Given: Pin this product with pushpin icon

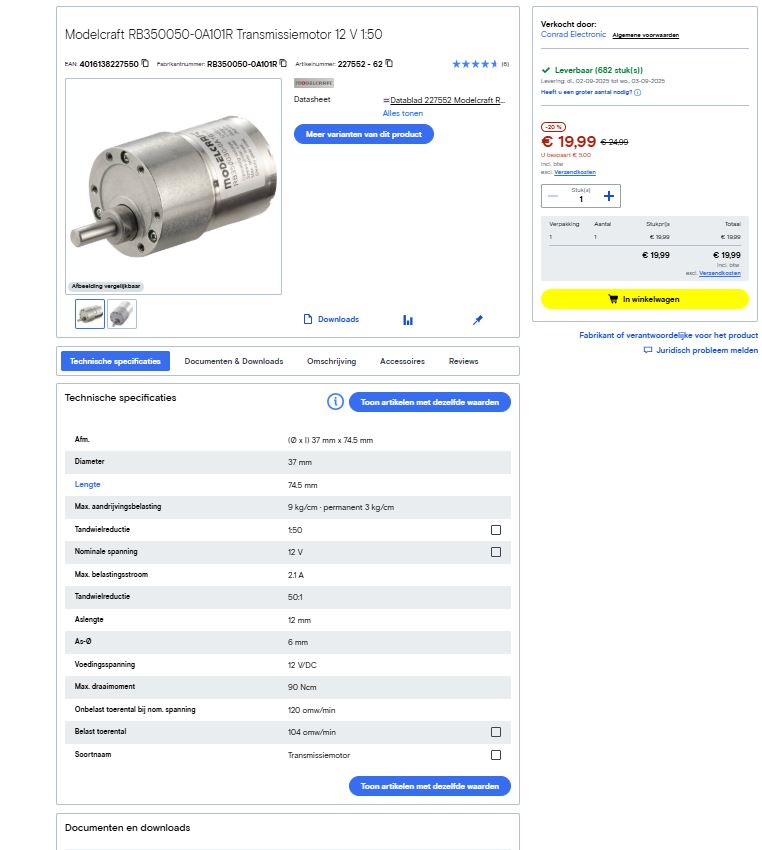Looking at the screenshot, I should coord(477,320).
